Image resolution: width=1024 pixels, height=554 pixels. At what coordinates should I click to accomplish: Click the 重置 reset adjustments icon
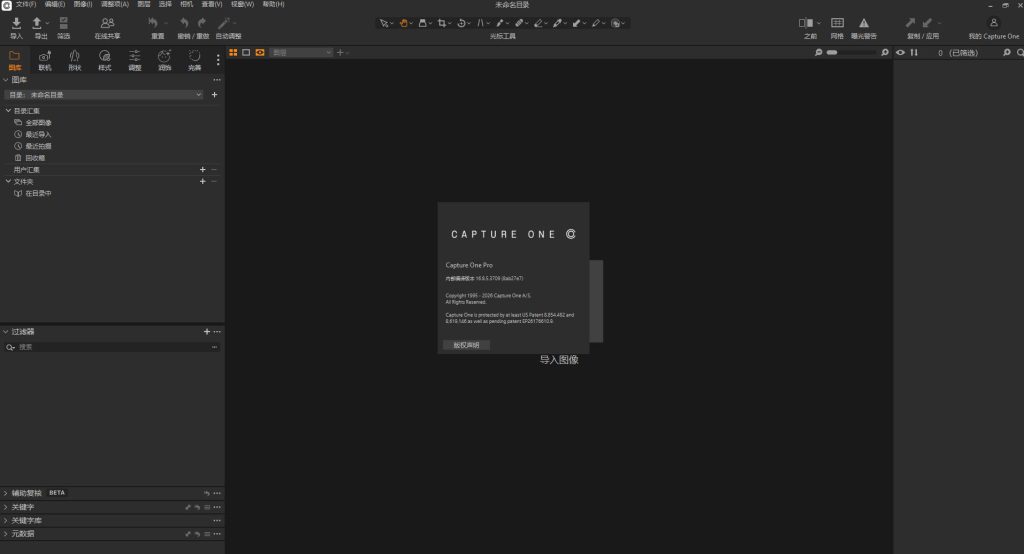pos(153,24)
